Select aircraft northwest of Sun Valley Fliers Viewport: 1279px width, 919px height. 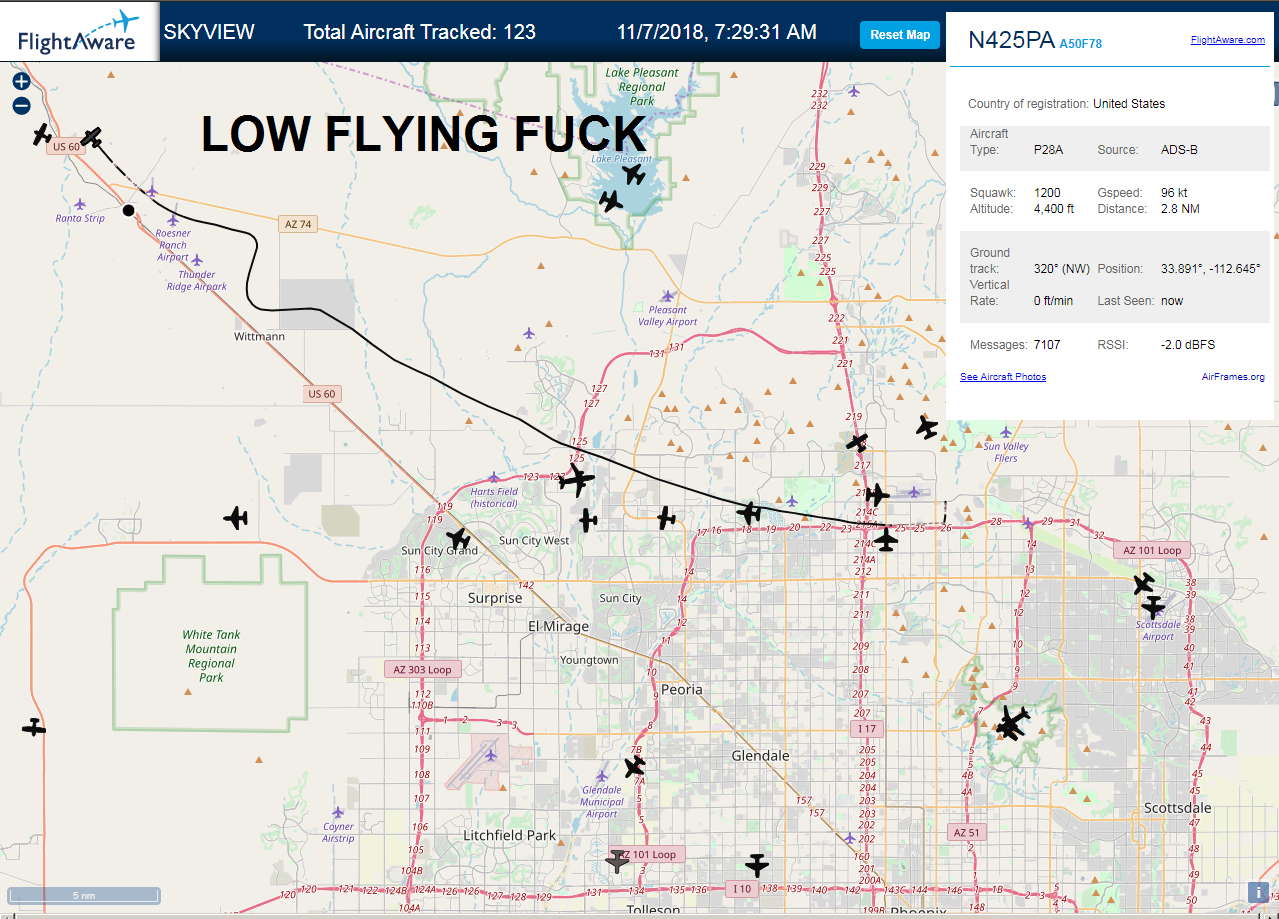click(x=927, y=428)
